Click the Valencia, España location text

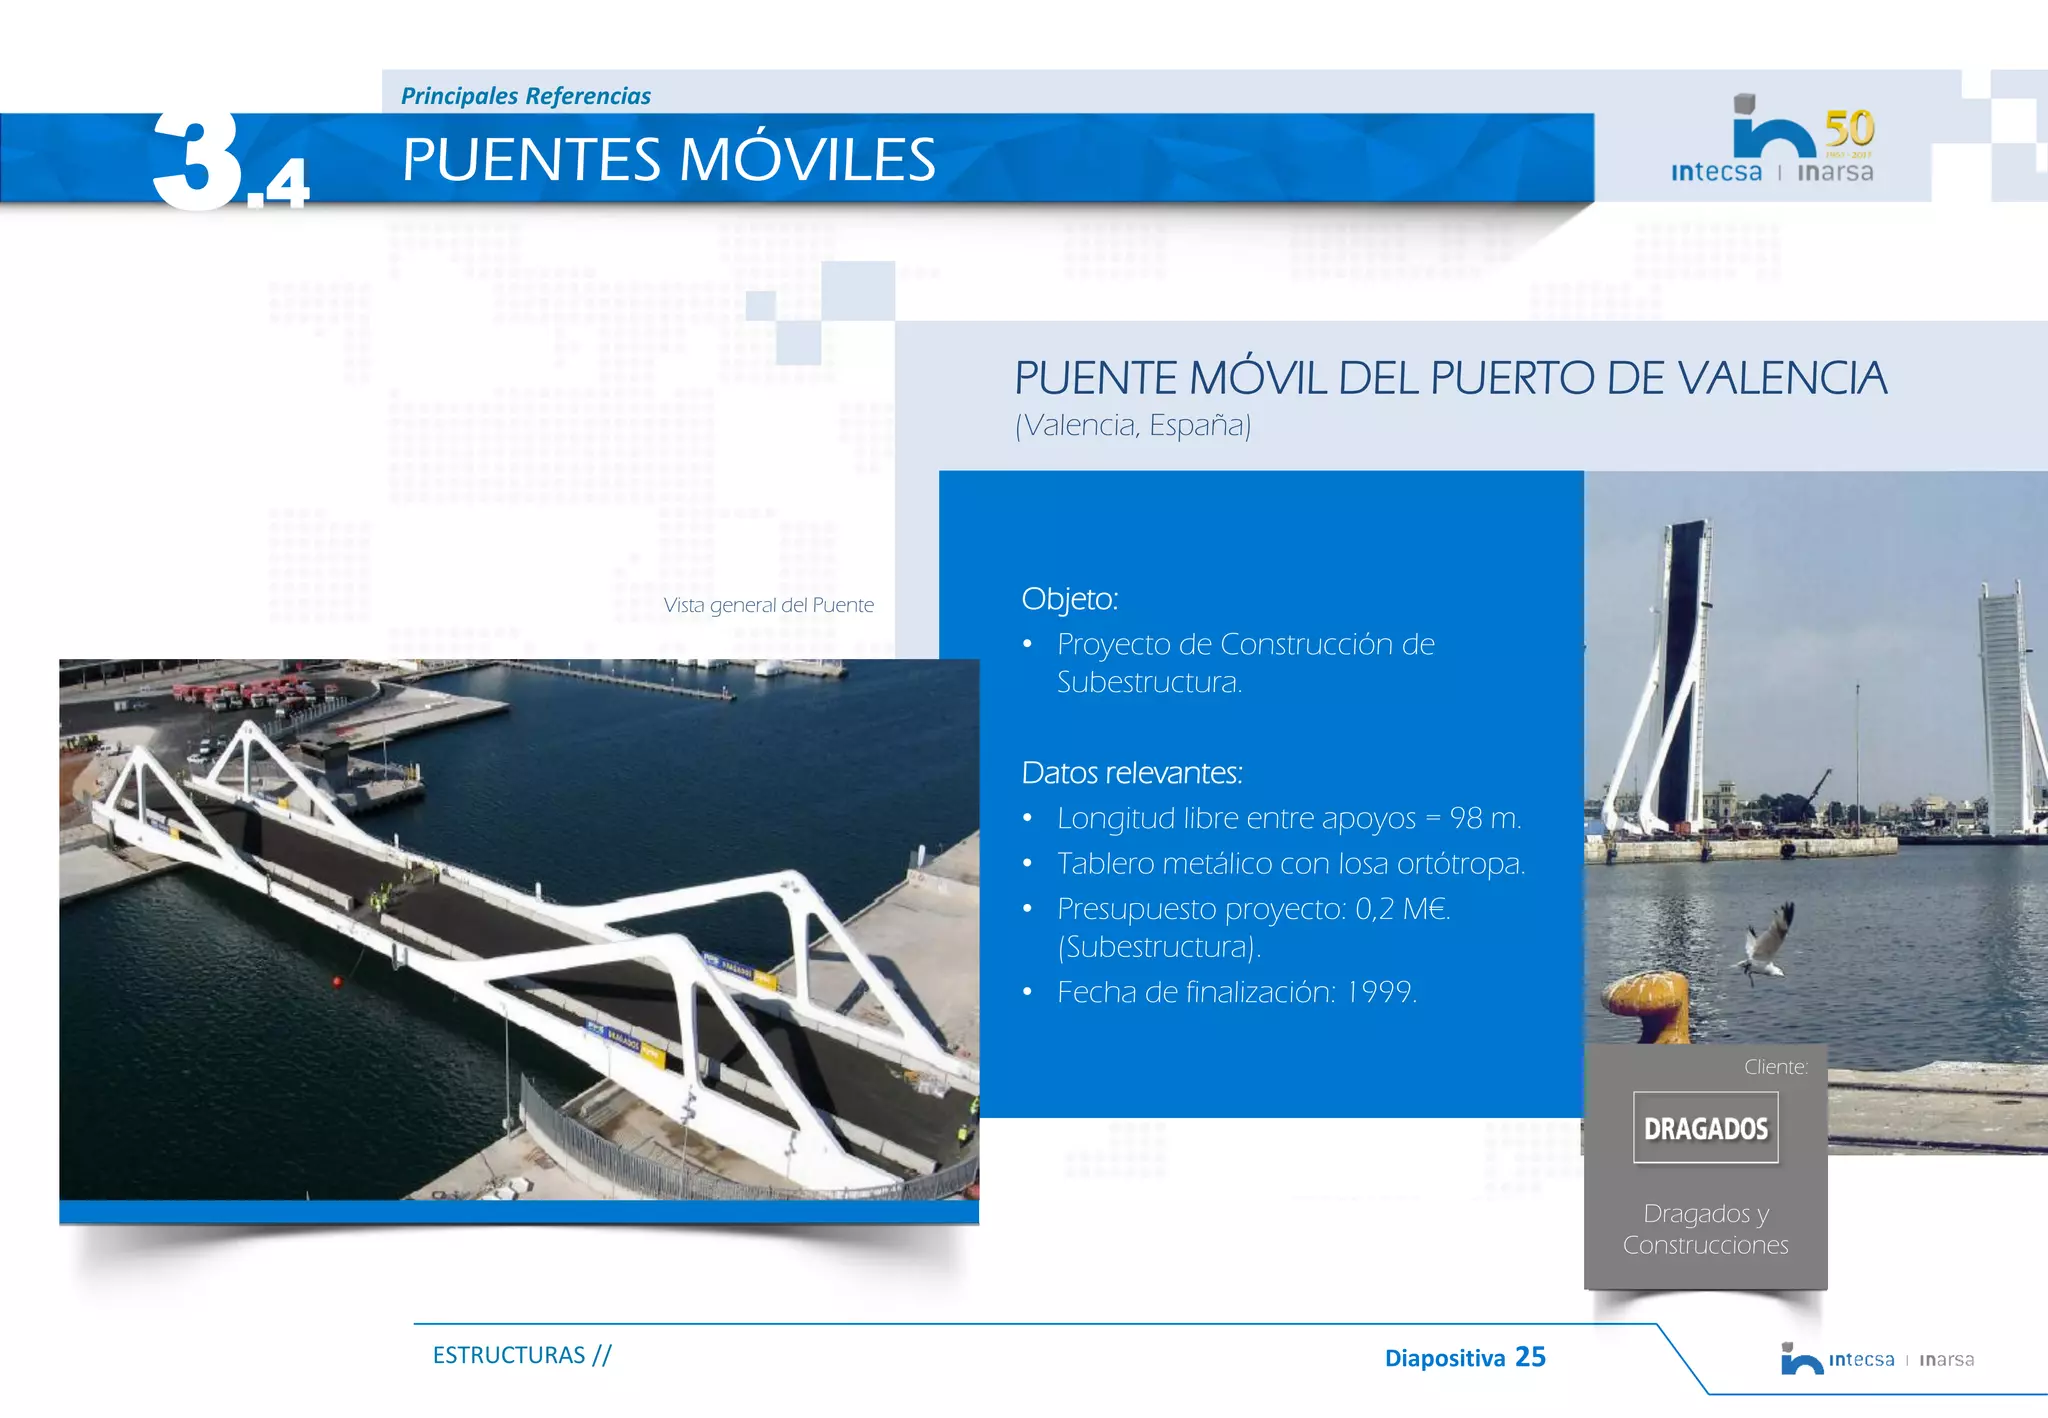pos(1133,425)
